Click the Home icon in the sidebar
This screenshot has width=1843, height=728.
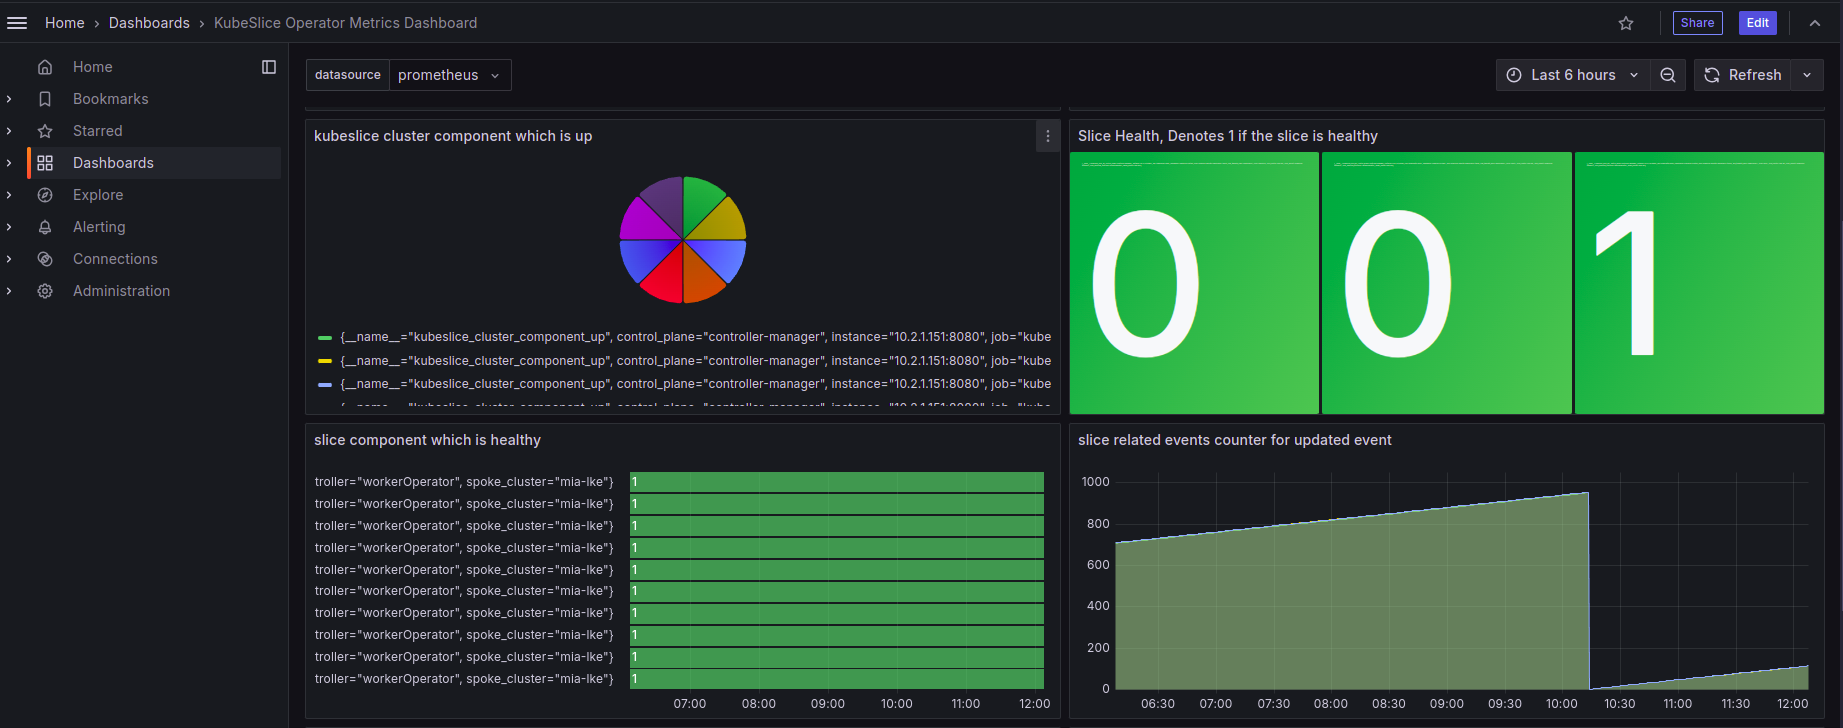pyautogui.click(x=45, y=67)
